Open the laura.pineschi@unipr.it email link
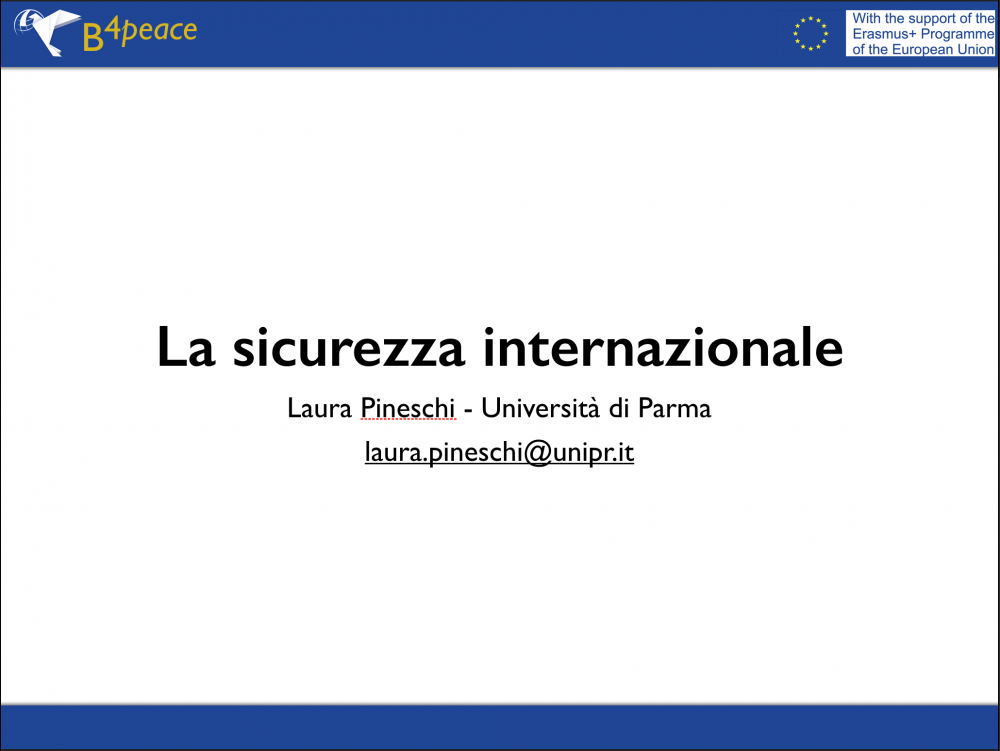Image resolution: width=1000 pixels, height=751 pixels. [499, 452]
